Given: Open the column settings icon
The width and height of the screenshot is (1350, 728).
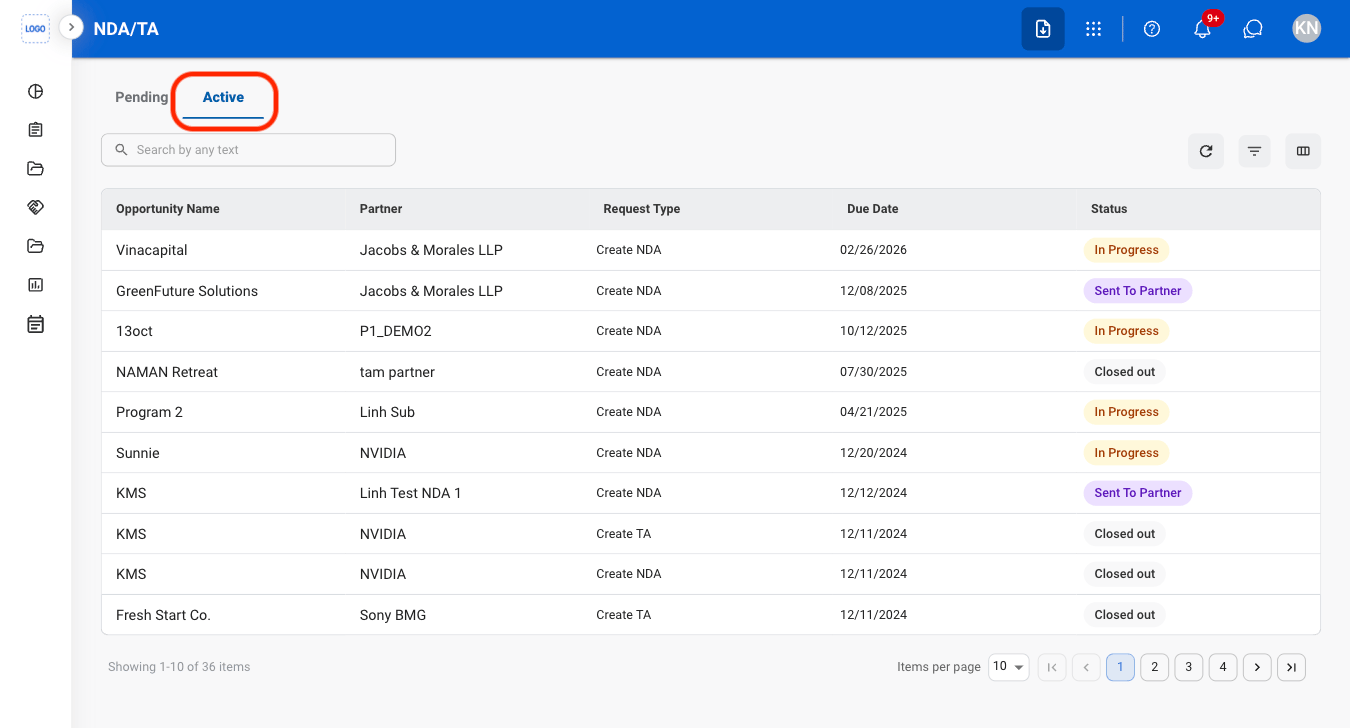Looking at the screenshot, I should click(1303, 151).
